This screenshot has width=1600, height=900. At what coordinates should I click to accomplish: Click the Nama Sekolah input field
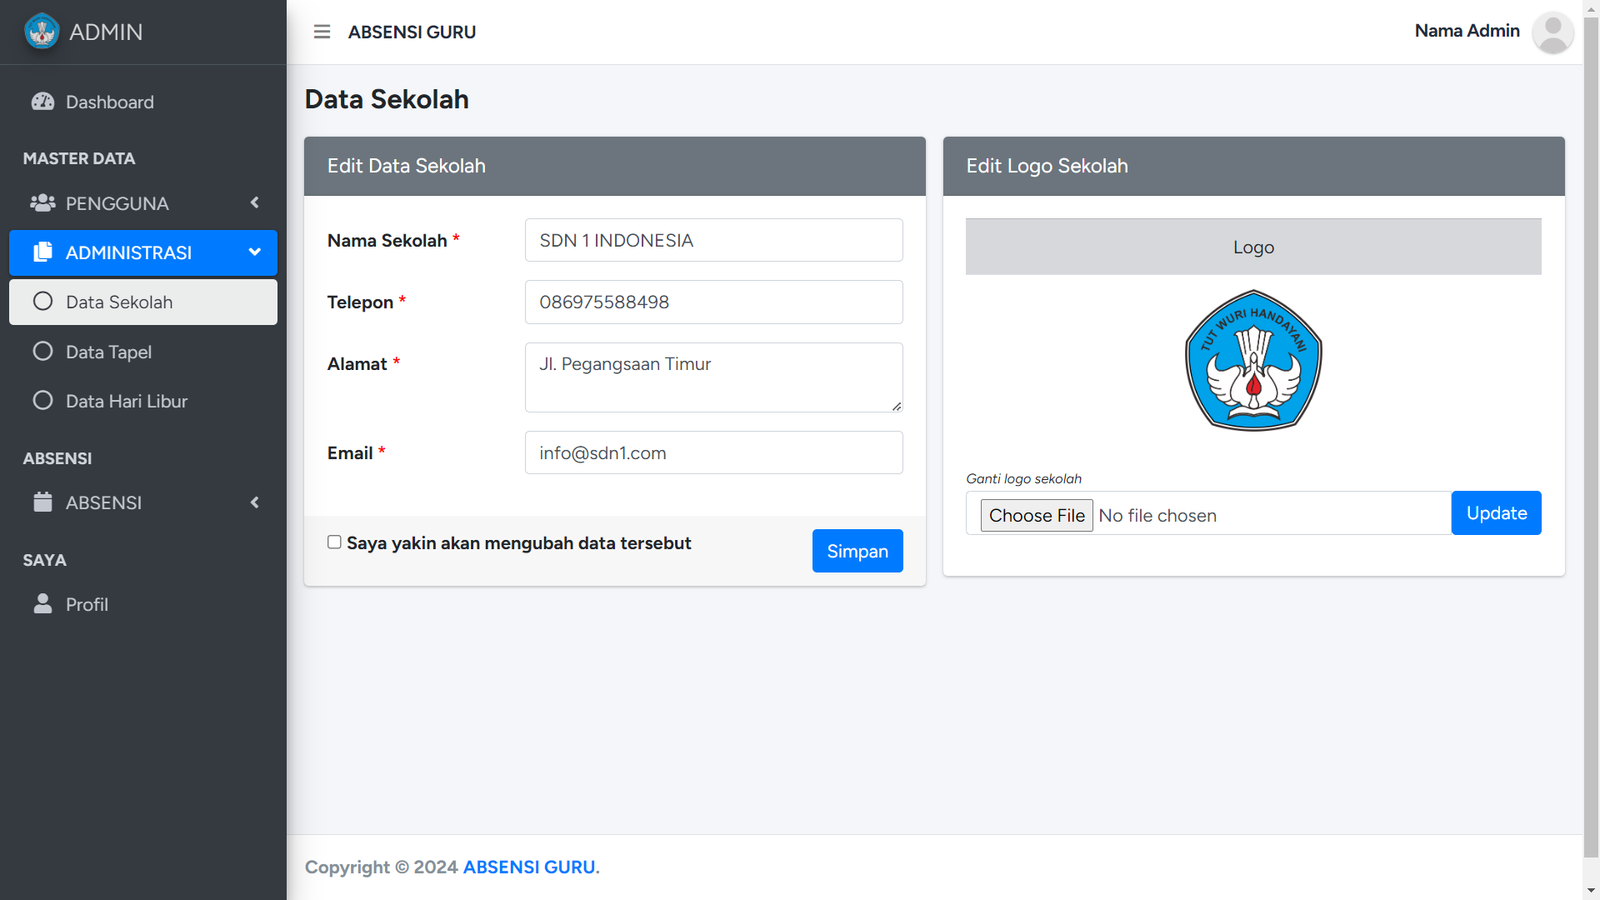click(713, 240)
